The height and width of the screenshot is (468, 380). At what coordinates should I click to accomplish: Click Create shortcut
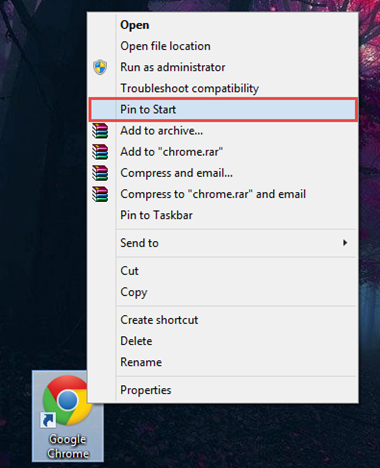(223, 320)
